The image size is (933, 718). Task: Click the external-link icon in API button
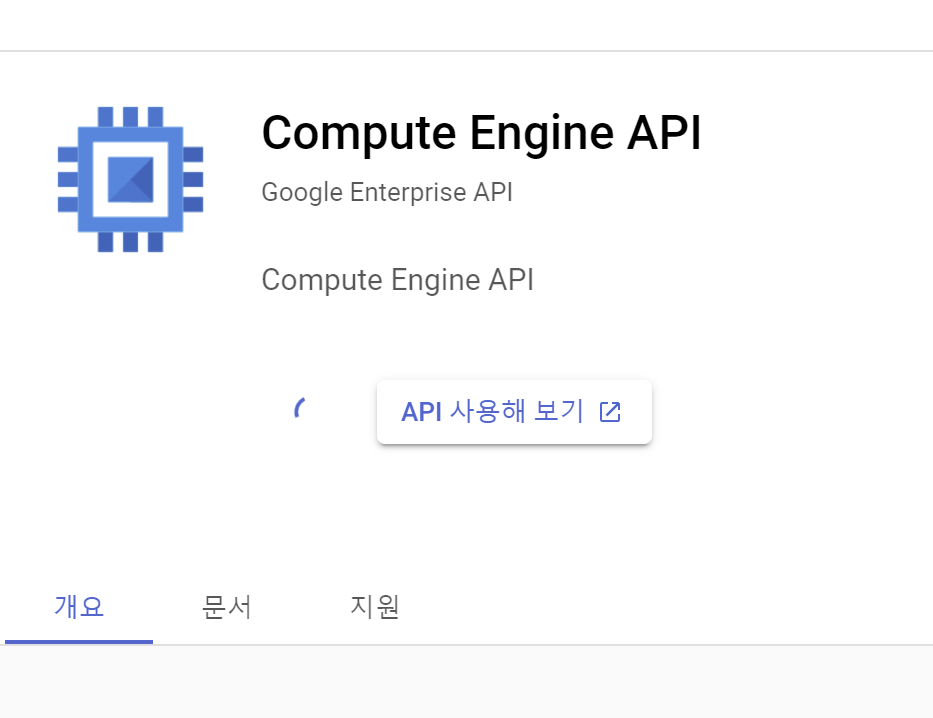click(x=610, y=412)
